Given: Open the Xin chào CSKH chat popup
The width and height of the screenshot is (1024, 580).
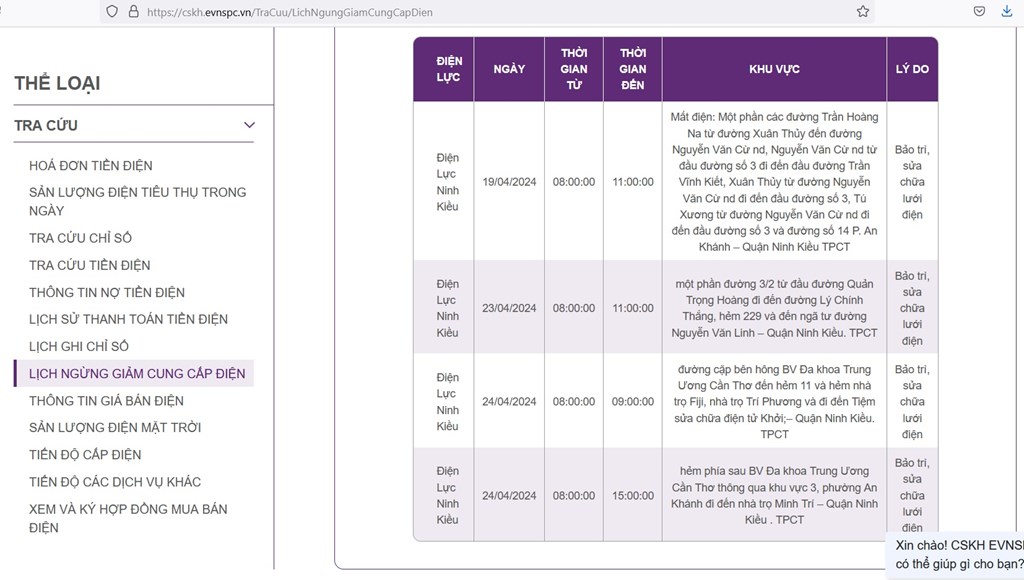Looking at the screenshot, I should click(955, 555).
